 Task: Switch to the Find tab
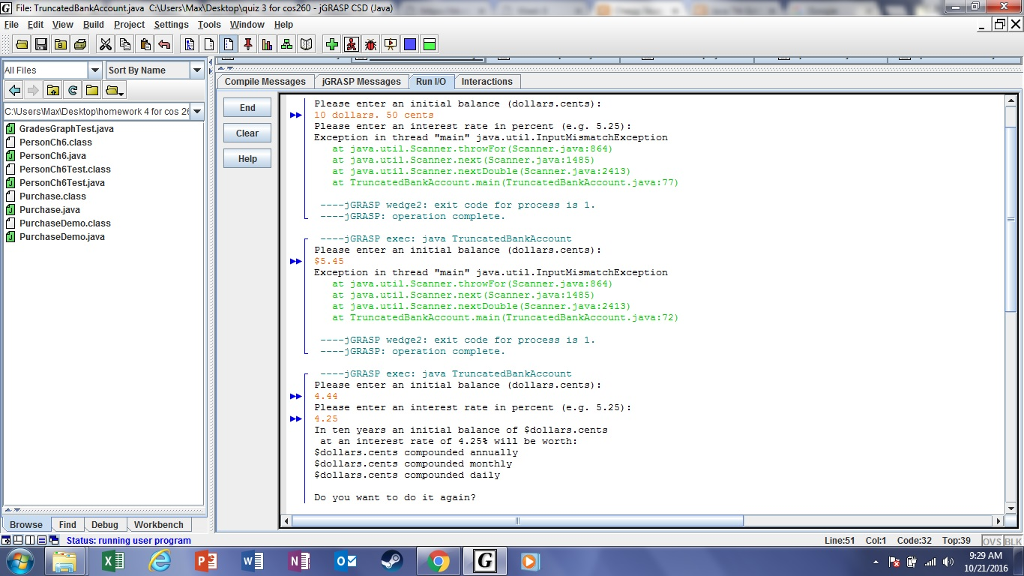pyautogui.click(x=67, y=524)
